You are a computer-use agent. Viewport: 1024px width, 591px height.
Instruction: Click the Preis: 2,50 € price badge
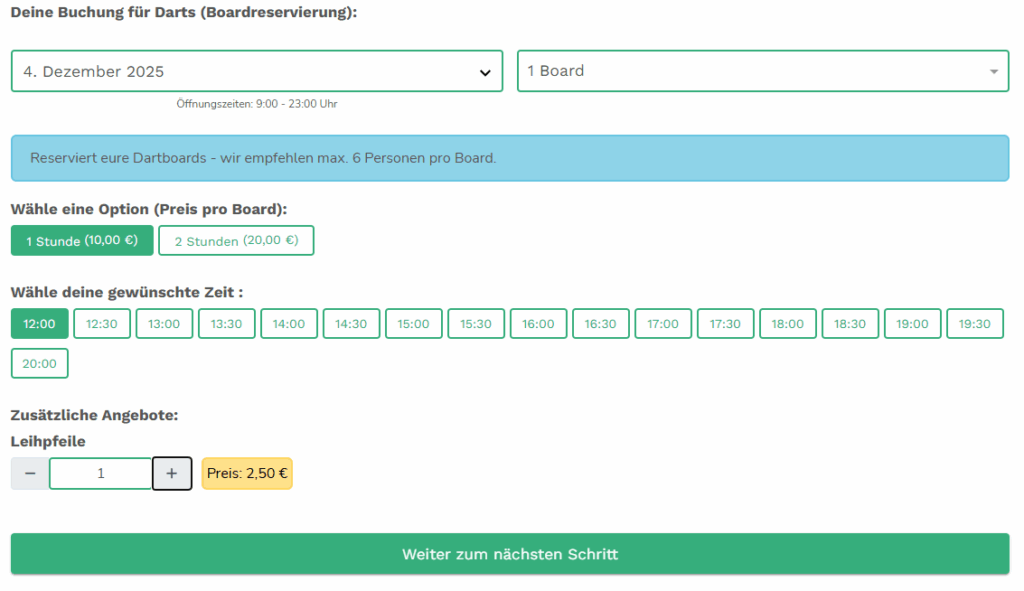247,474
